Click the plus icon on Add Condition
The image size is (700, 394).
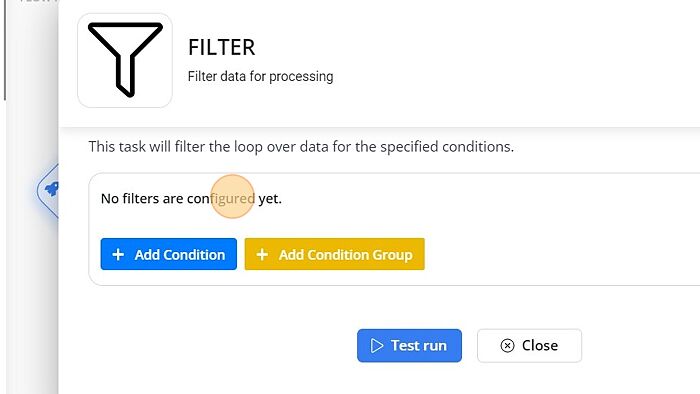click(x=118, y=254)
